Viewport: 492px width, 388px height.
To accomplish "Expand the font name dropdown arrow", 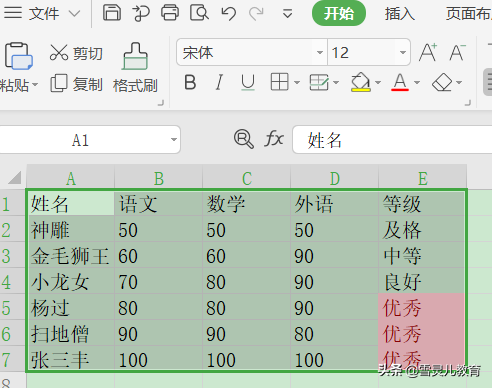I will [x=320, y=52].
